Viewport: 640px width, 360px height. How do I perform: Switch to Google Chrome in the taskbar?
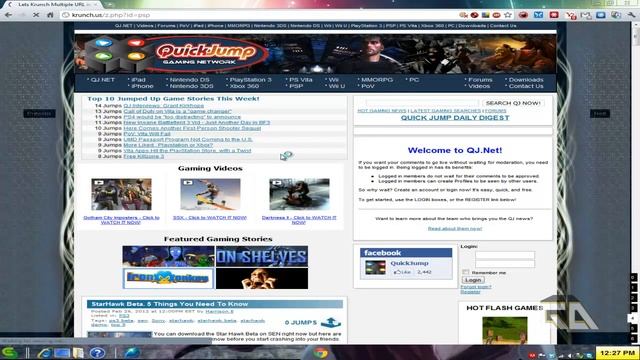[x=321, y=353]
